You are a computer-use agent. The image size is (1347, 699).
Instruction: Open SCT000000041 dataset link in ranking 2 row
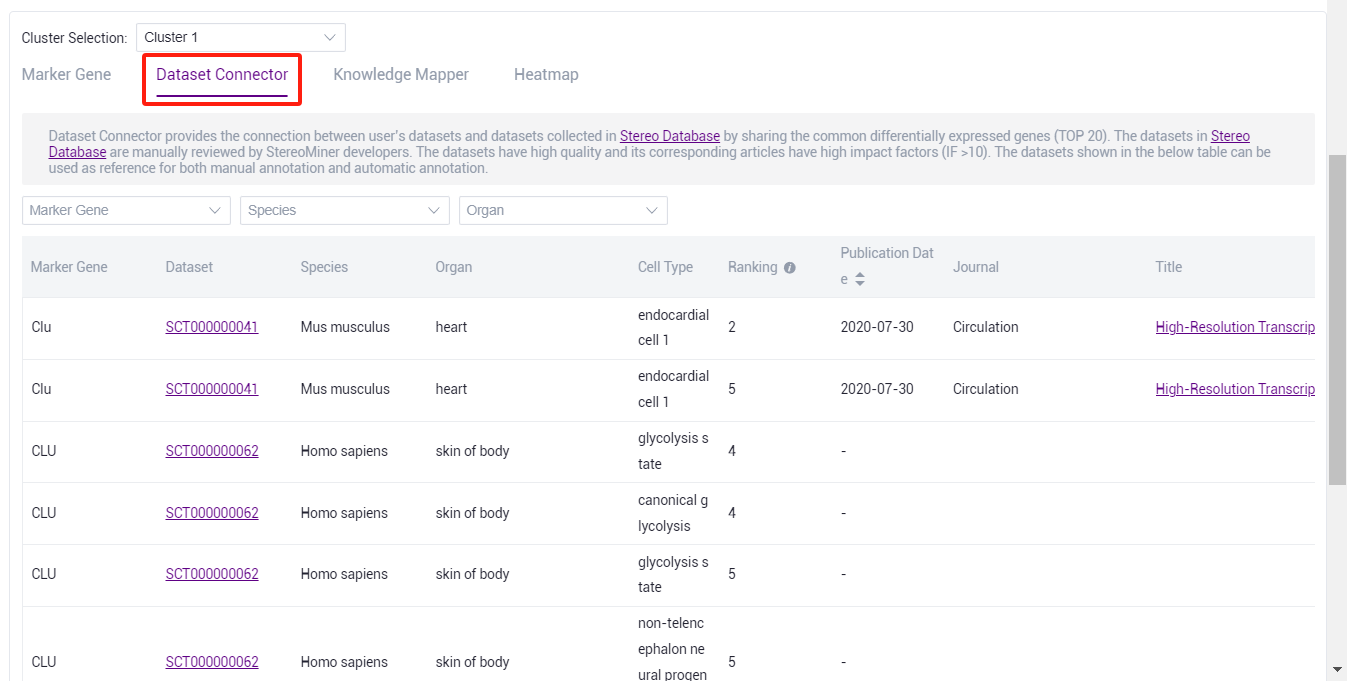pos(212,327)
